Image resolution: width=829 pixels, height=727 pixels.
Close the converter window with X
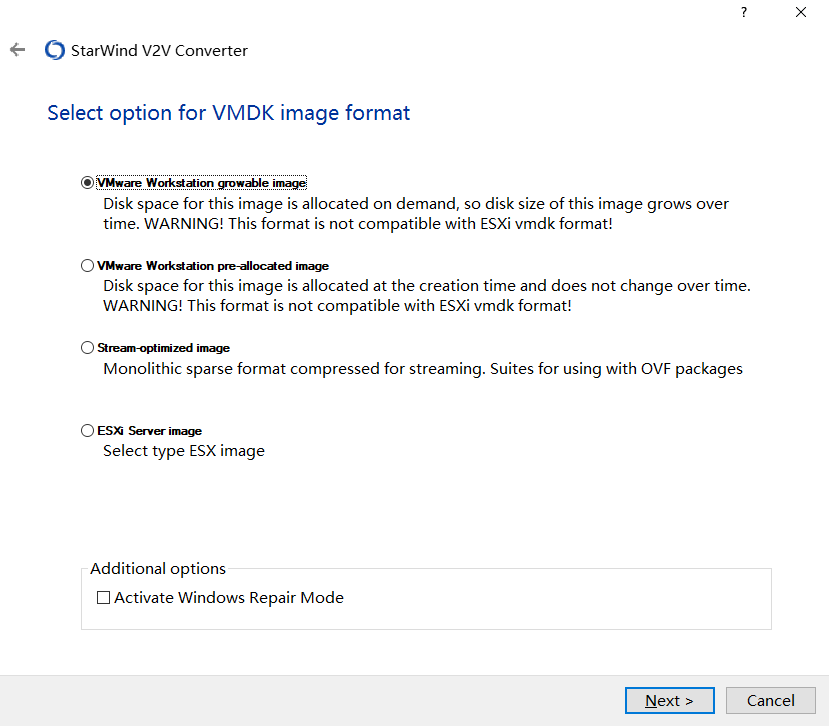point(801,13)
